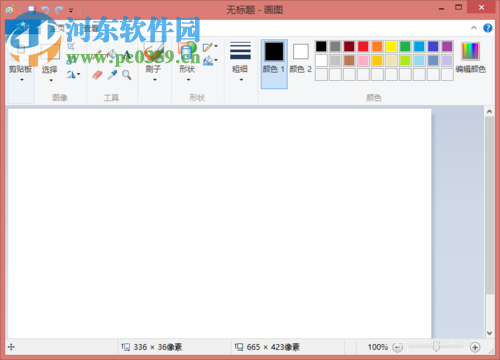Expand the 选择 selection dropdown arrow

51,80
